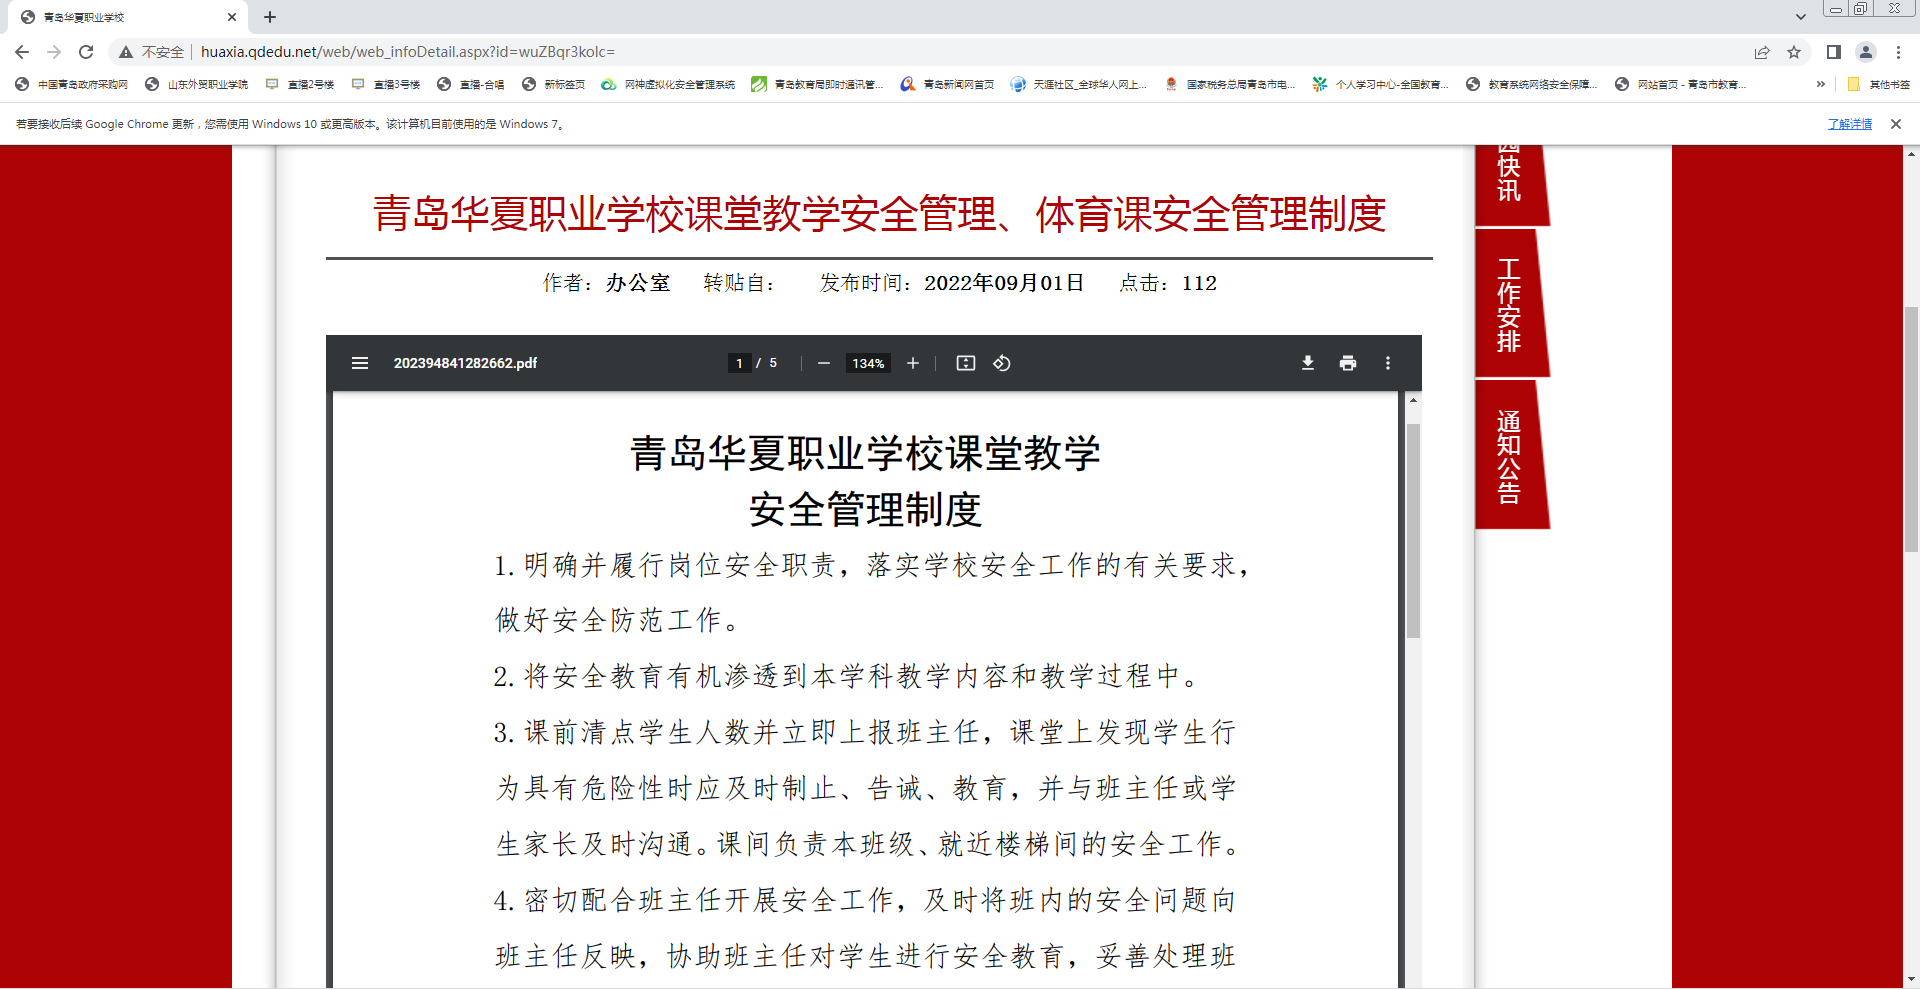The image size is (1920, 990).
Task: Open the tab search dropdown arrow
Action: coord(1800,17)
